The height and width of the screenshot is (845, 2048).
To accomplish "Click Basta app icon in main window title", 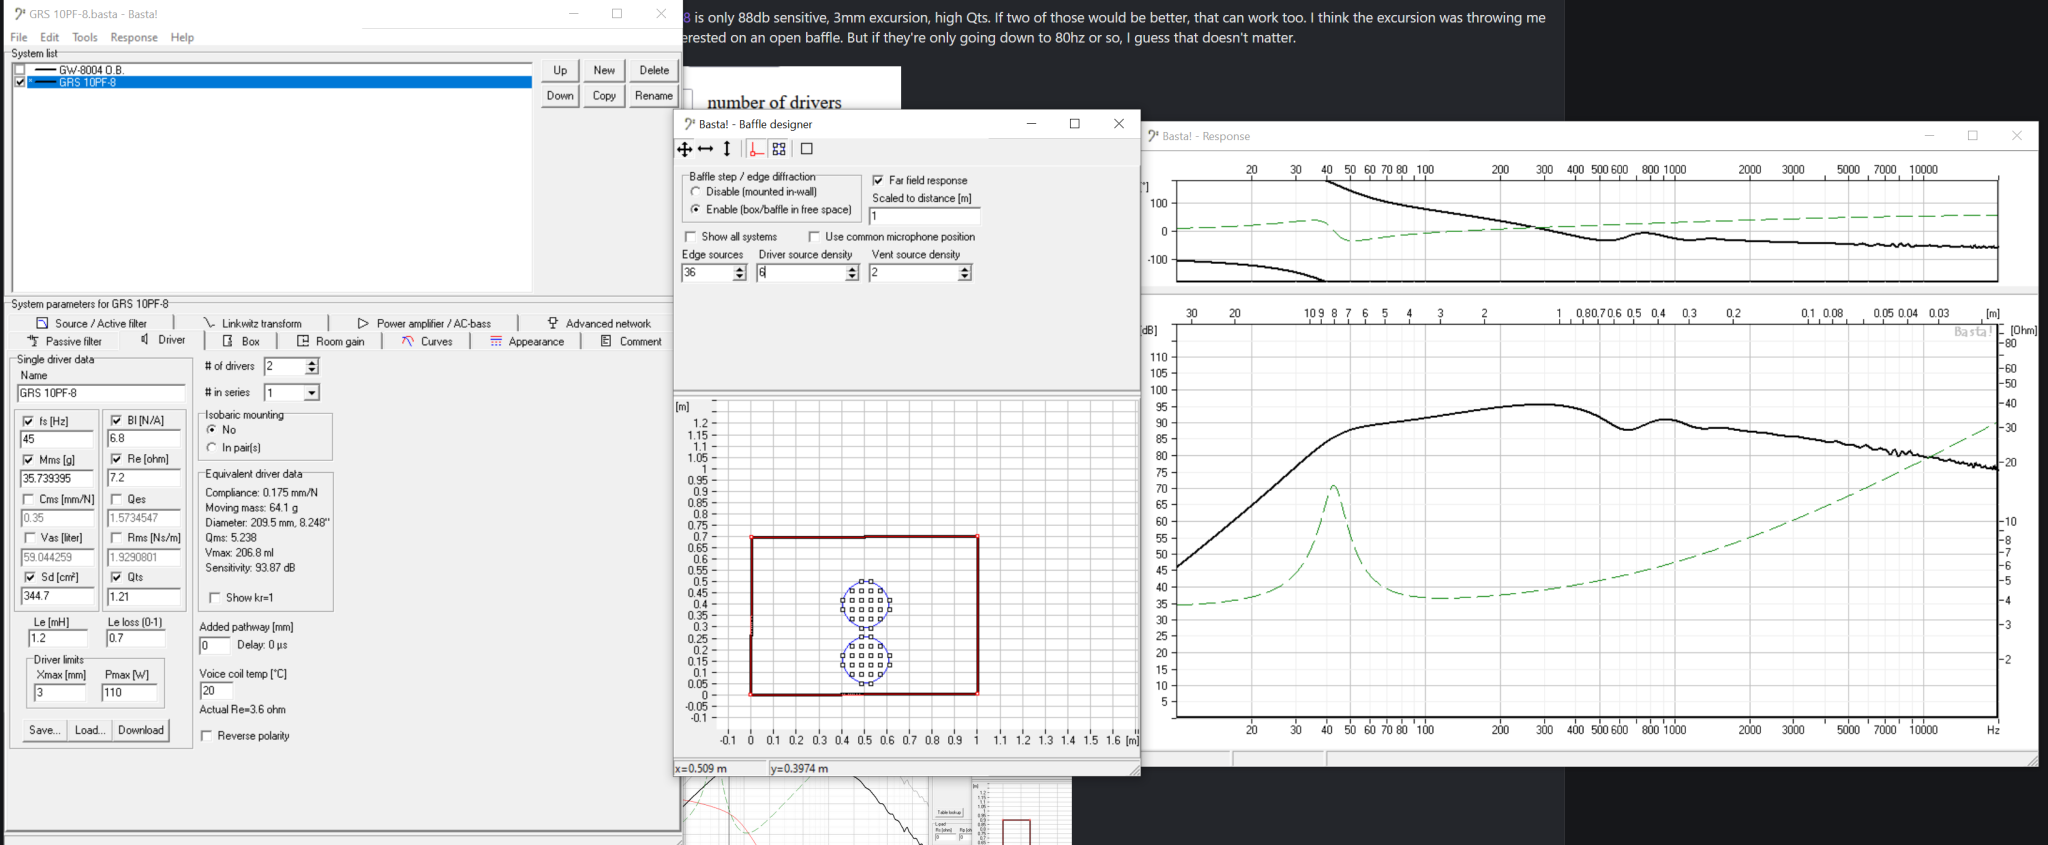I will click(x=20, y=14).
